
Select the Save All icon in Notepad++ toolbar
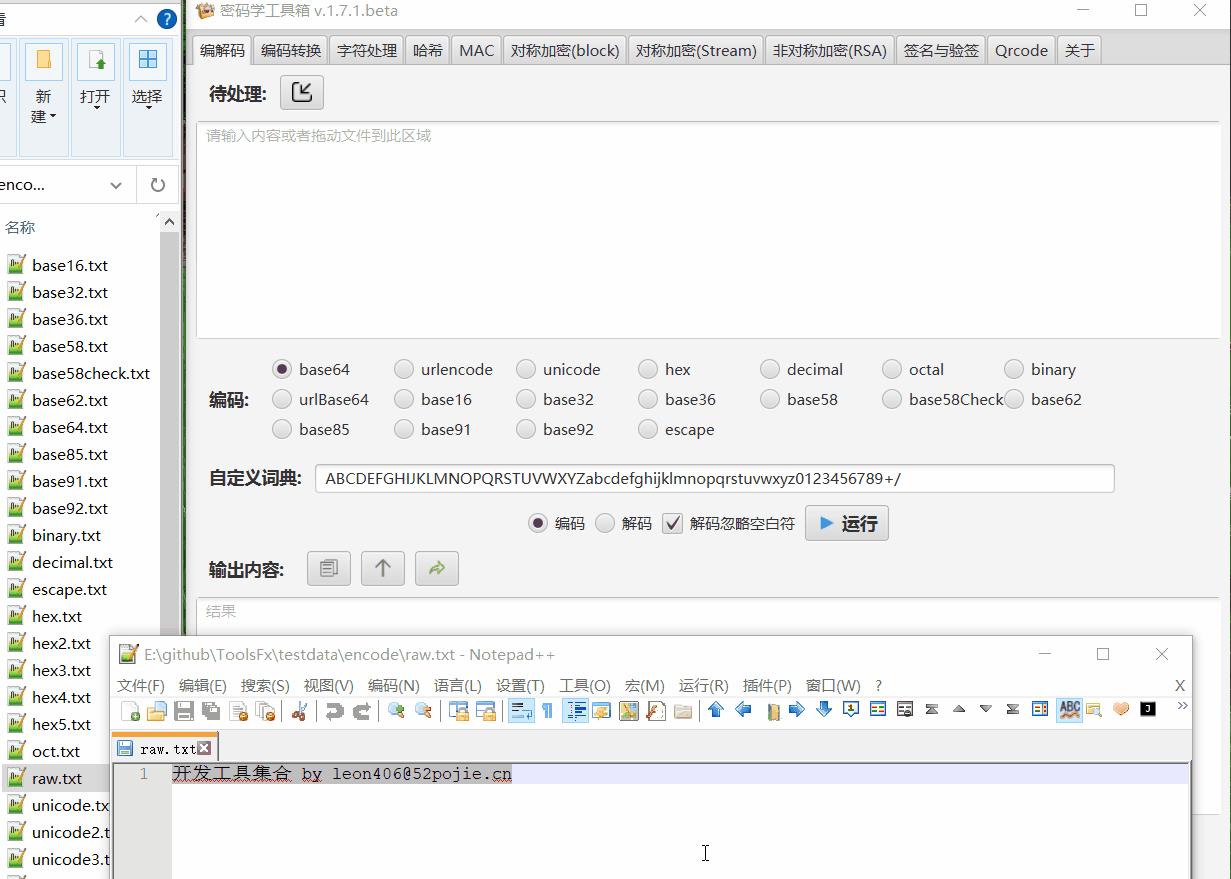[212, 710]
